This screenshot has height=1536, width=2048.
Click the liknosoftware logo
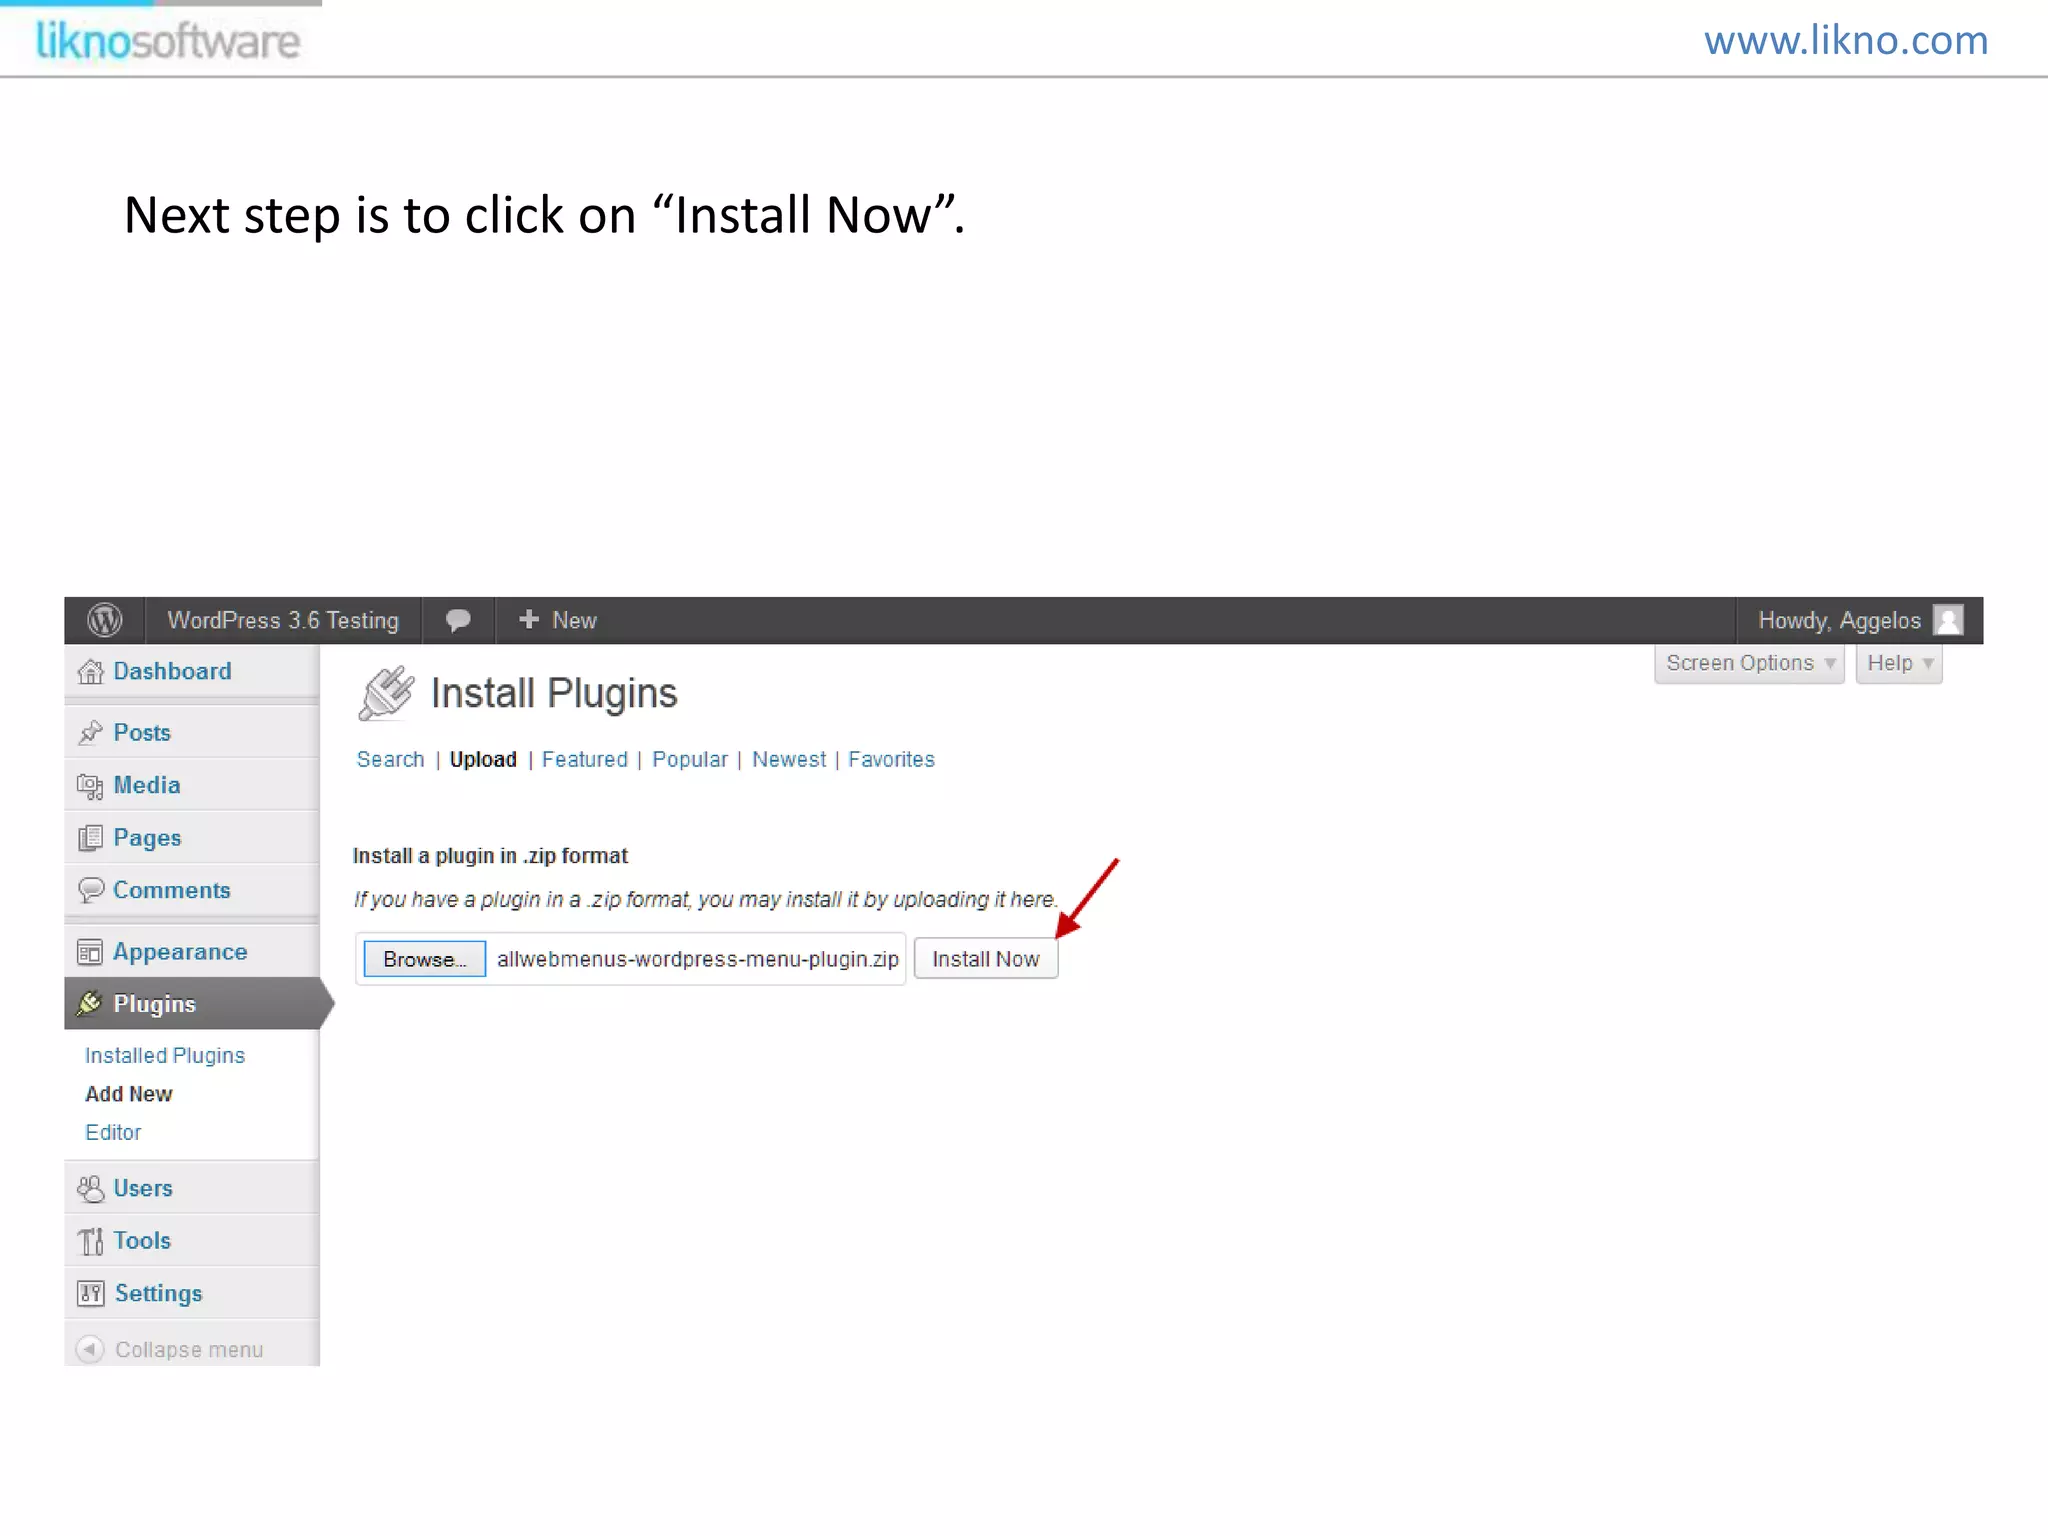[x=167, y=40]
